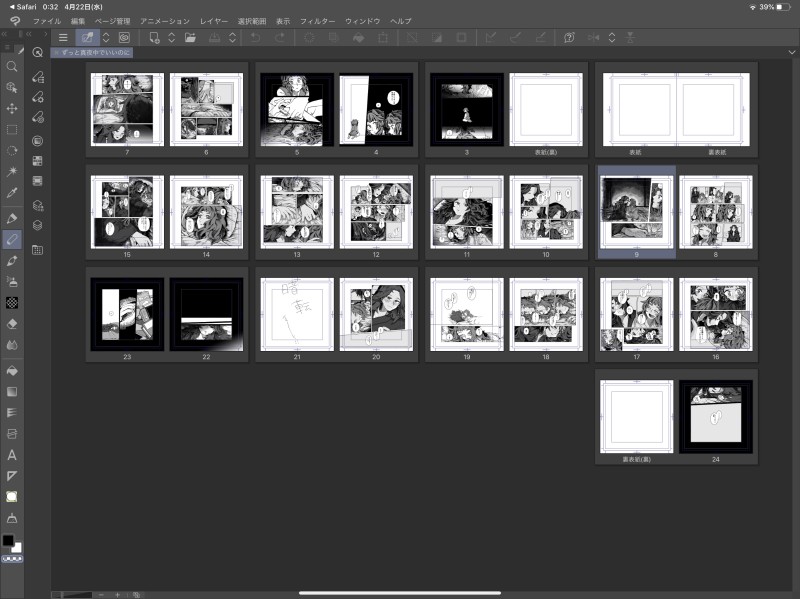Click the Clip Studio logo icon

(x=15, y=21)
